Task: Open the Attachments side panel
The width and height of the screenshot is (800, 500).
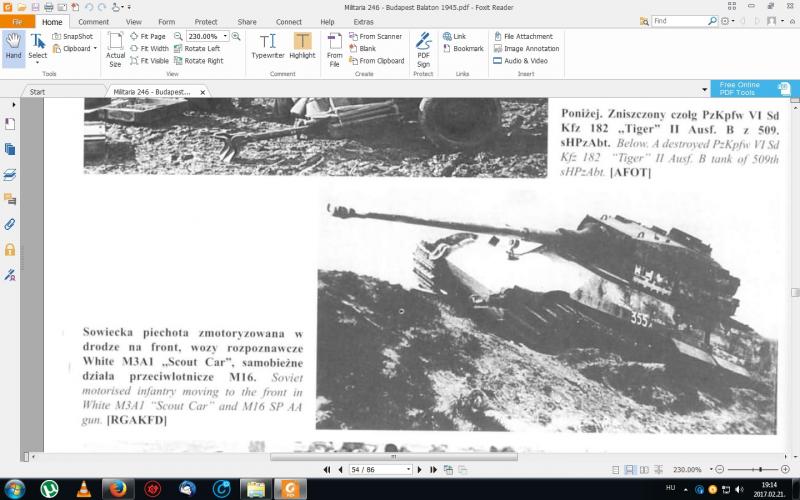Action: [x=10, y=224]
